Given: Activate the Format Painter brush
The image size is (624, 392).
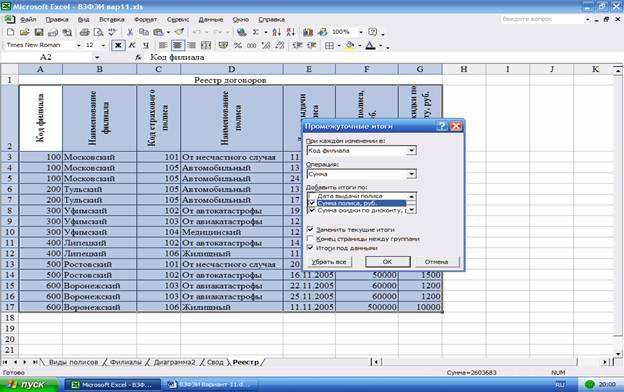Looking at the screenshot, I should click(179, 32).
